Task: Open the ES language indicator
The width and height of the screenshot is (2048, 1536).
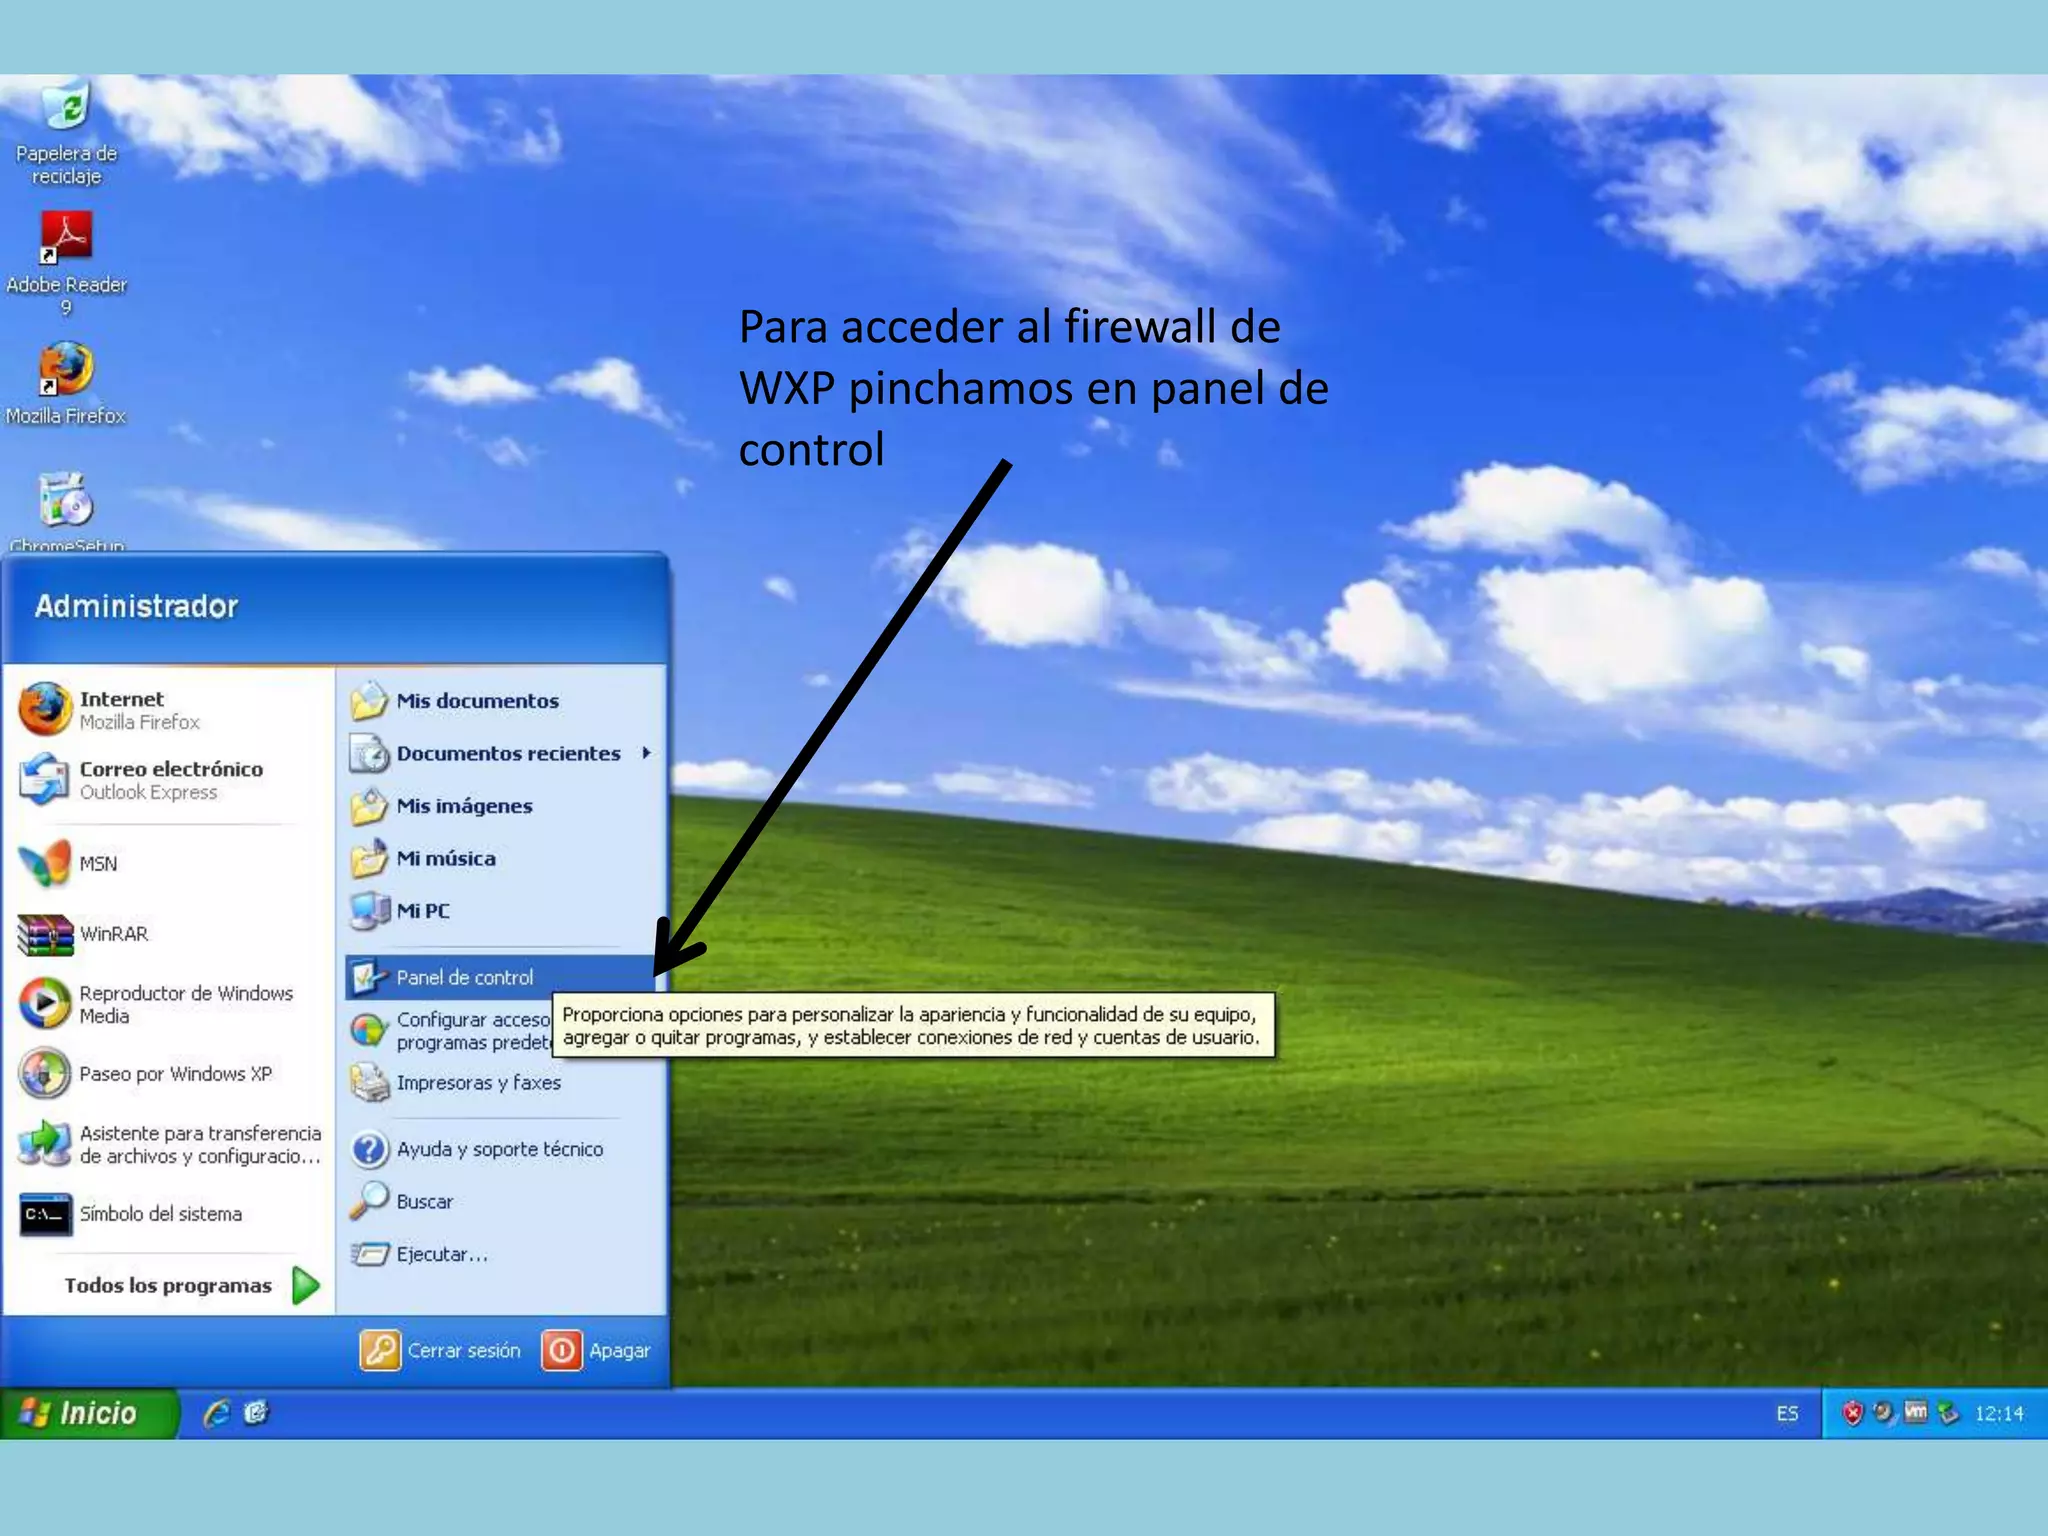Action: 1787,1413
